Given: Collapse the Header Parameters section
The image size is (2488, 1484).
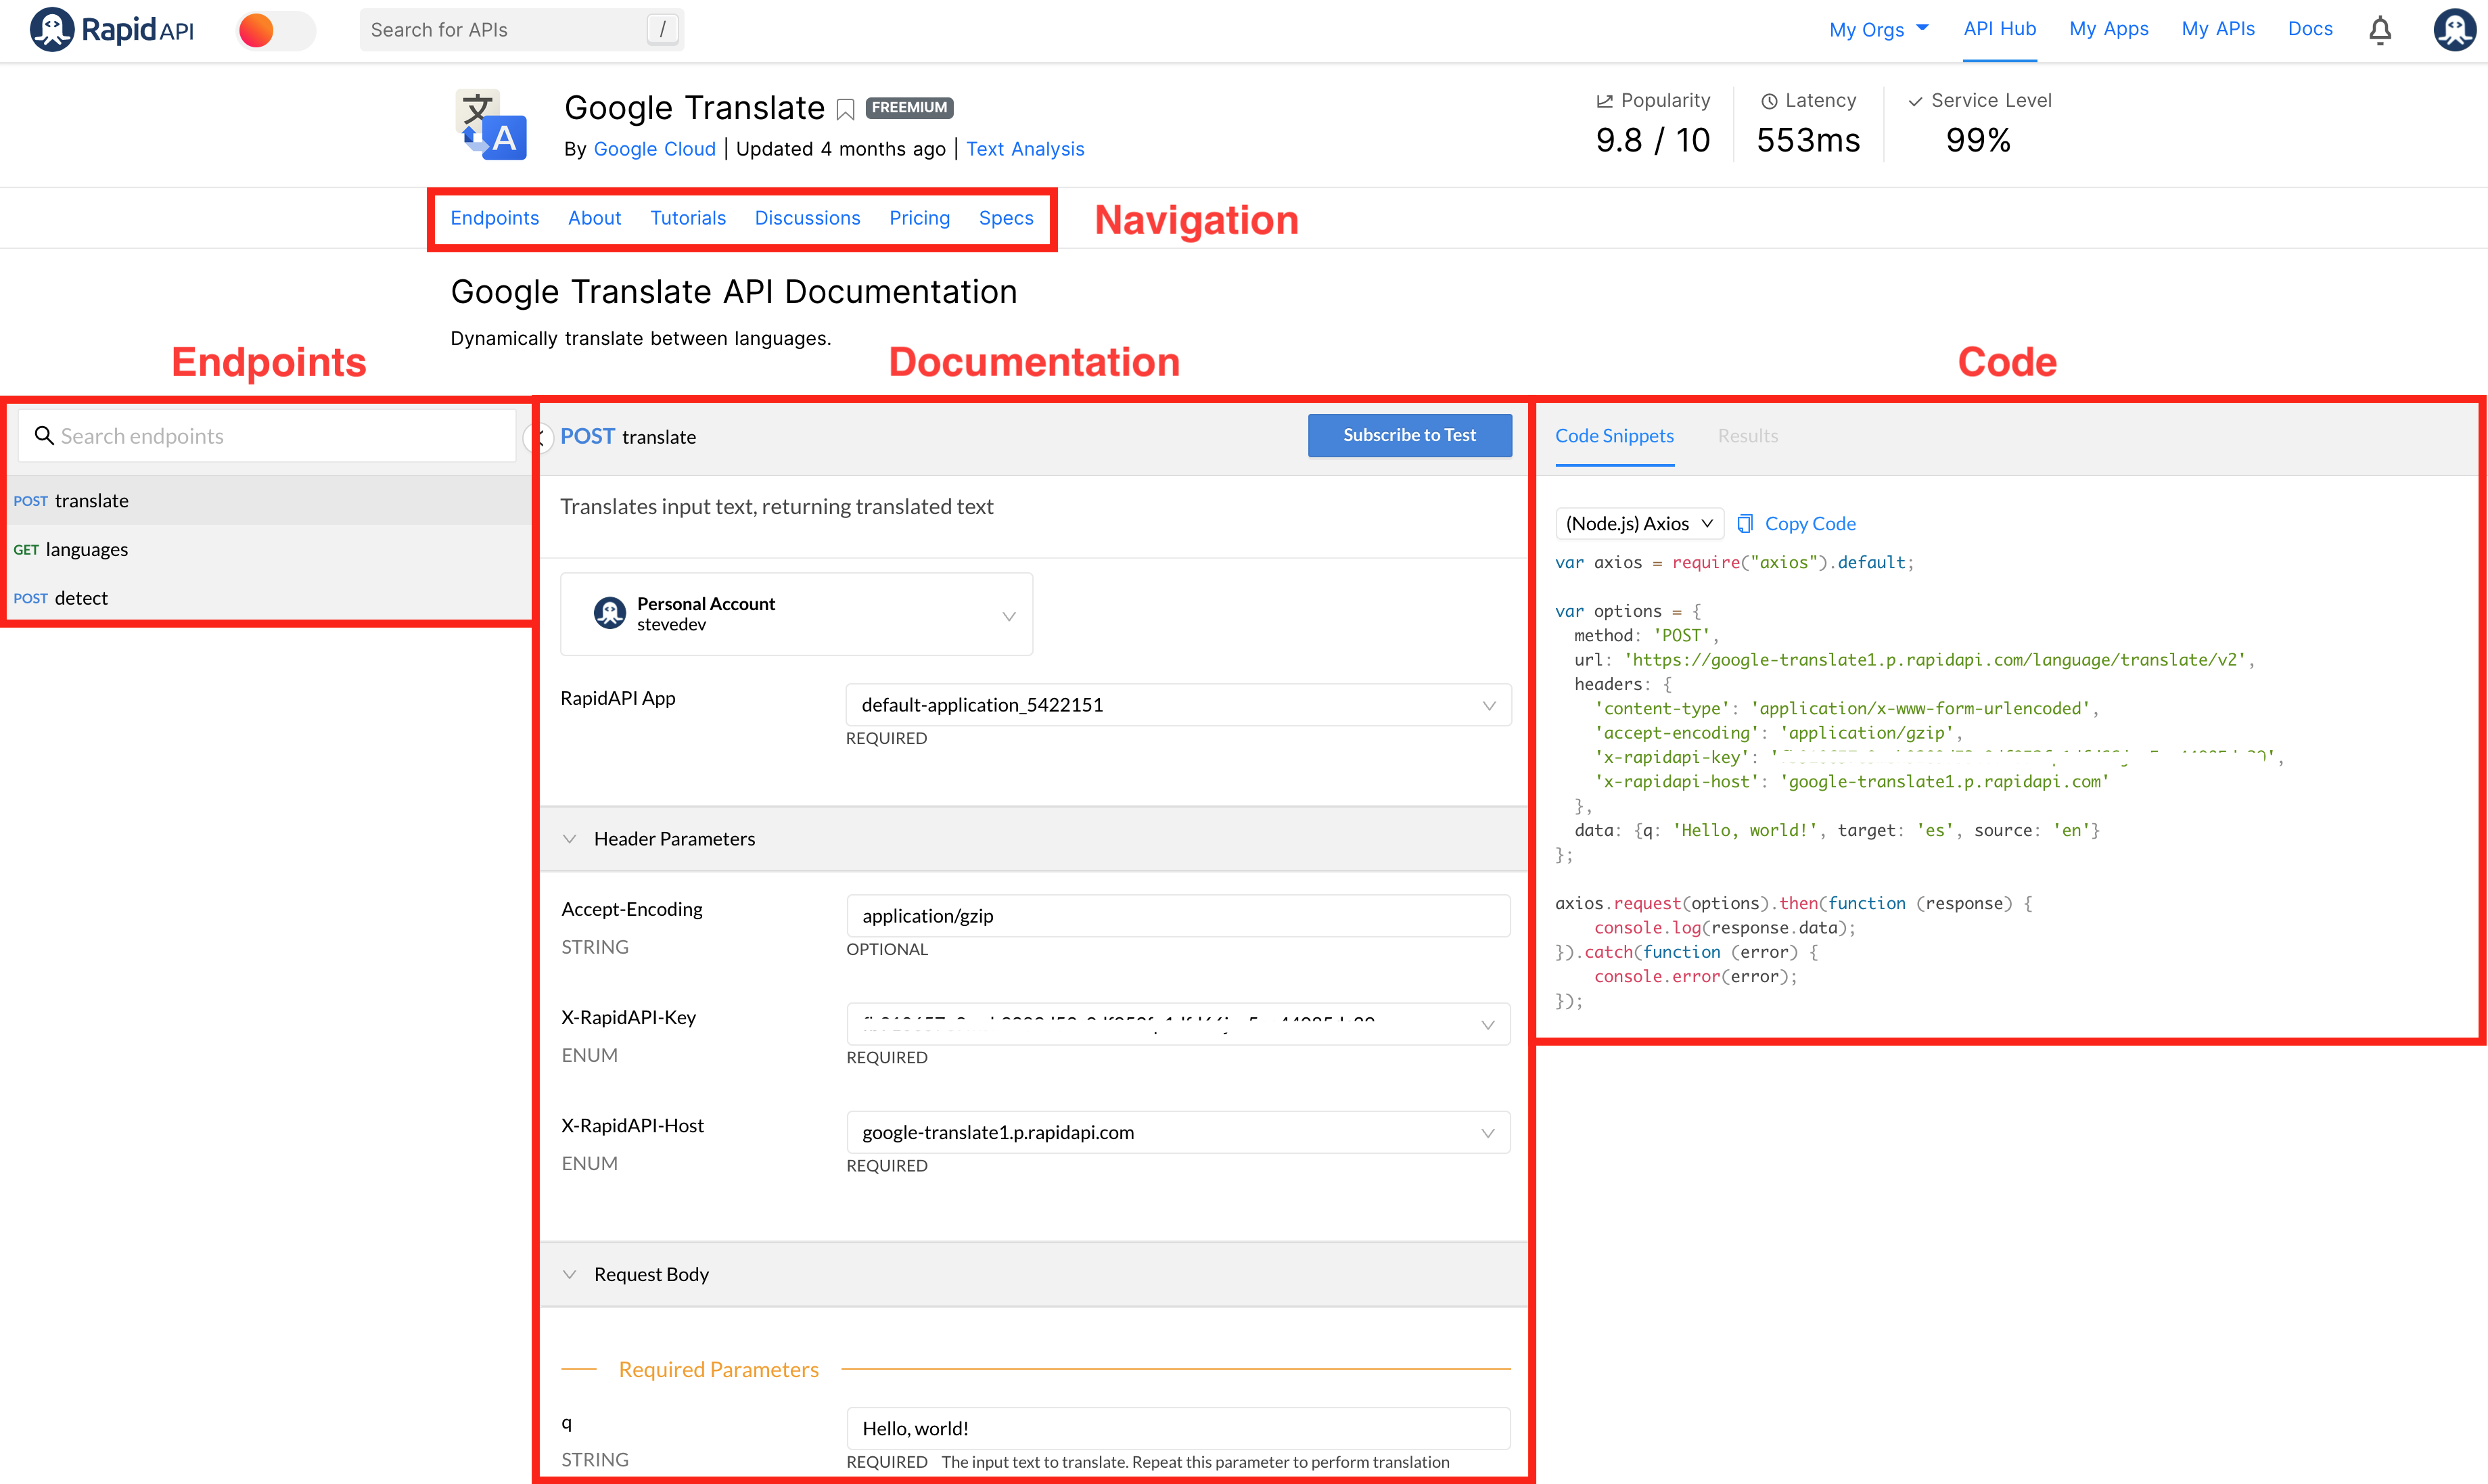Looking at the screenshot, I should pyautogui.click(x=570, y=839).
